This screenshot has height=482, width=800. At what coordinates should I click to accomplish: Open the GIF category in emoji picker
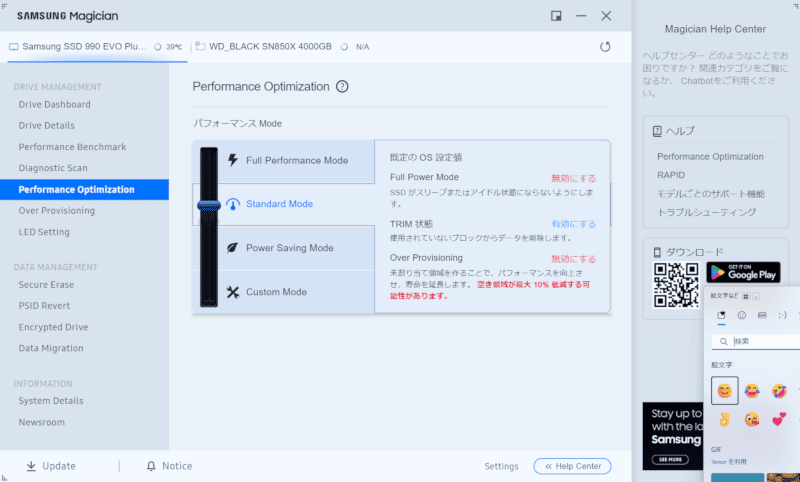click(761, 315)
